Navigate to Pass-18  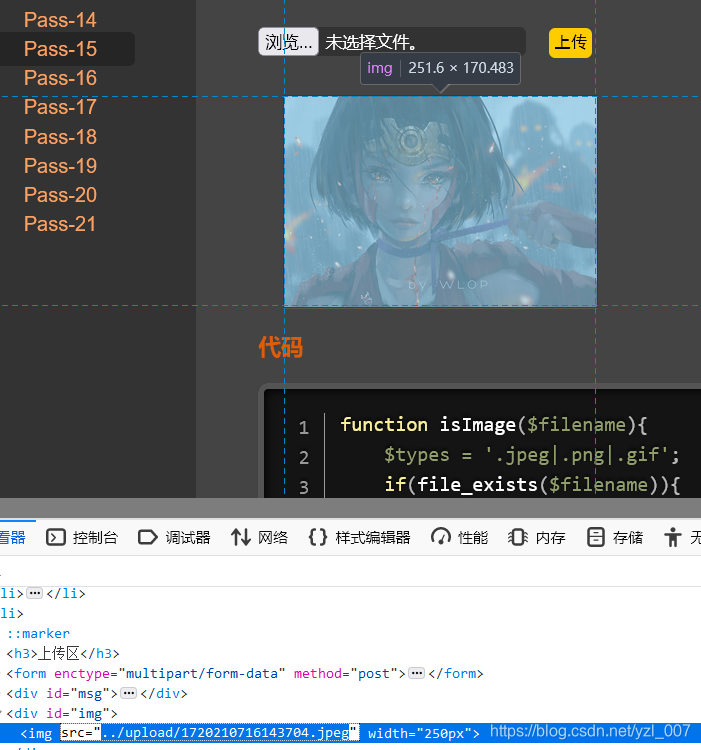[x=60, y=137]
